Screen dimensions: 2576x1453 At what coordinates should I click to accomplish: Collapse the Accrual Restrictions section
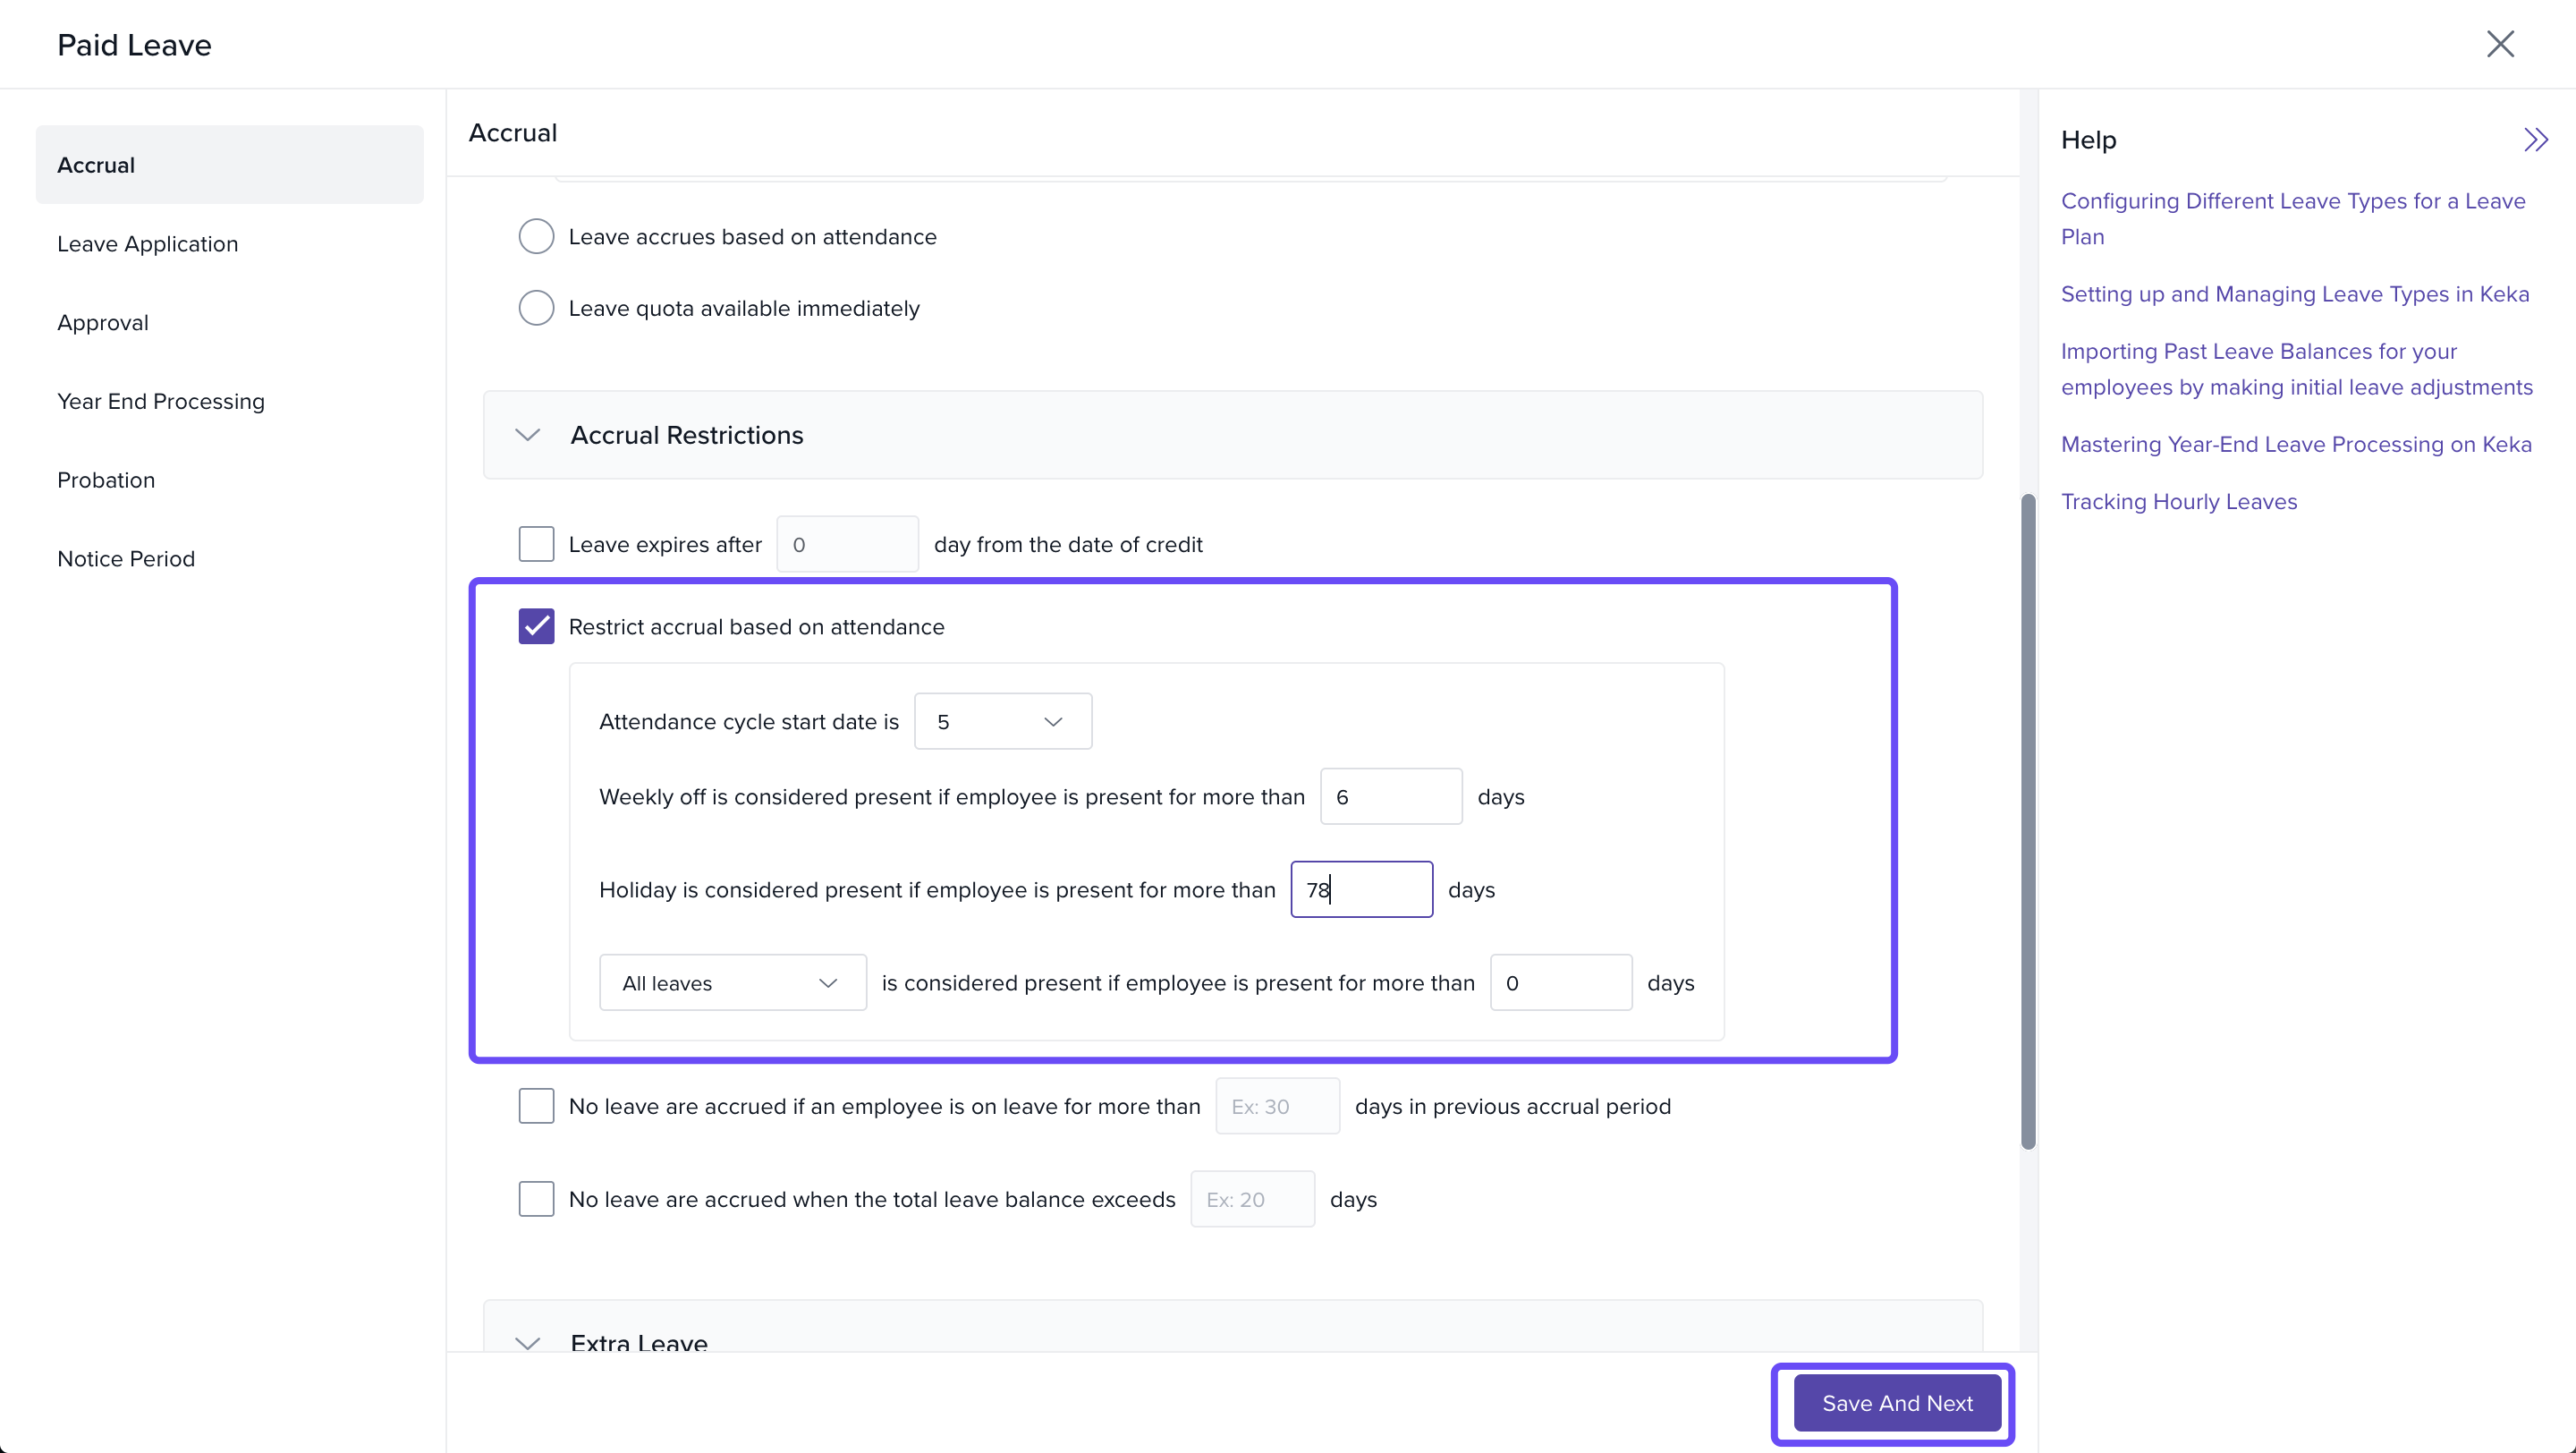528,435
